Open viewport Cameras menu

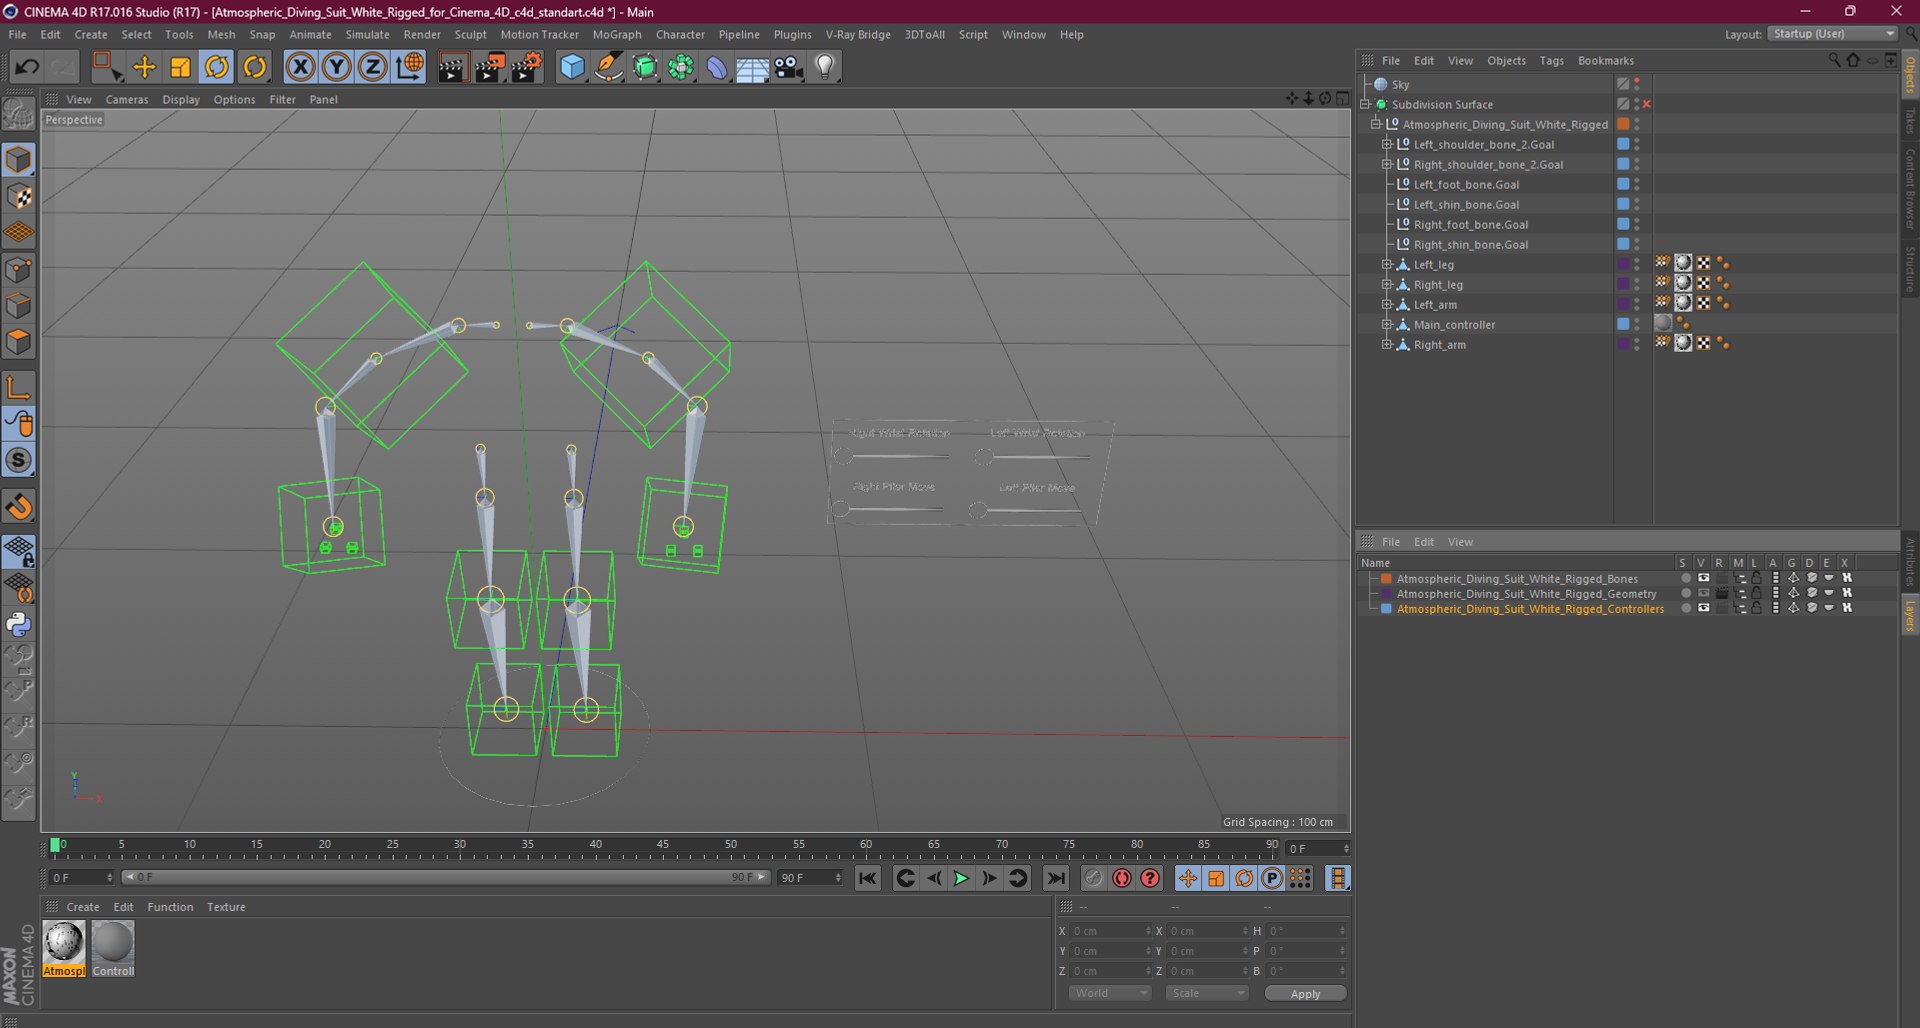127,100
